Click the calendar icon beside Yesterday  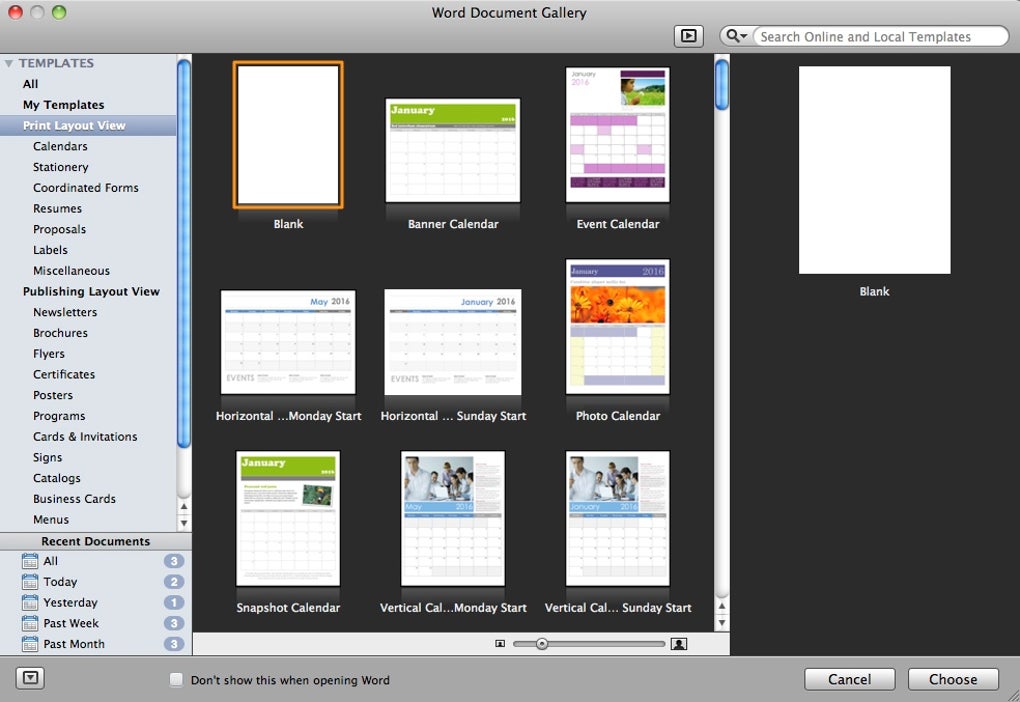(x=30, y=602)
